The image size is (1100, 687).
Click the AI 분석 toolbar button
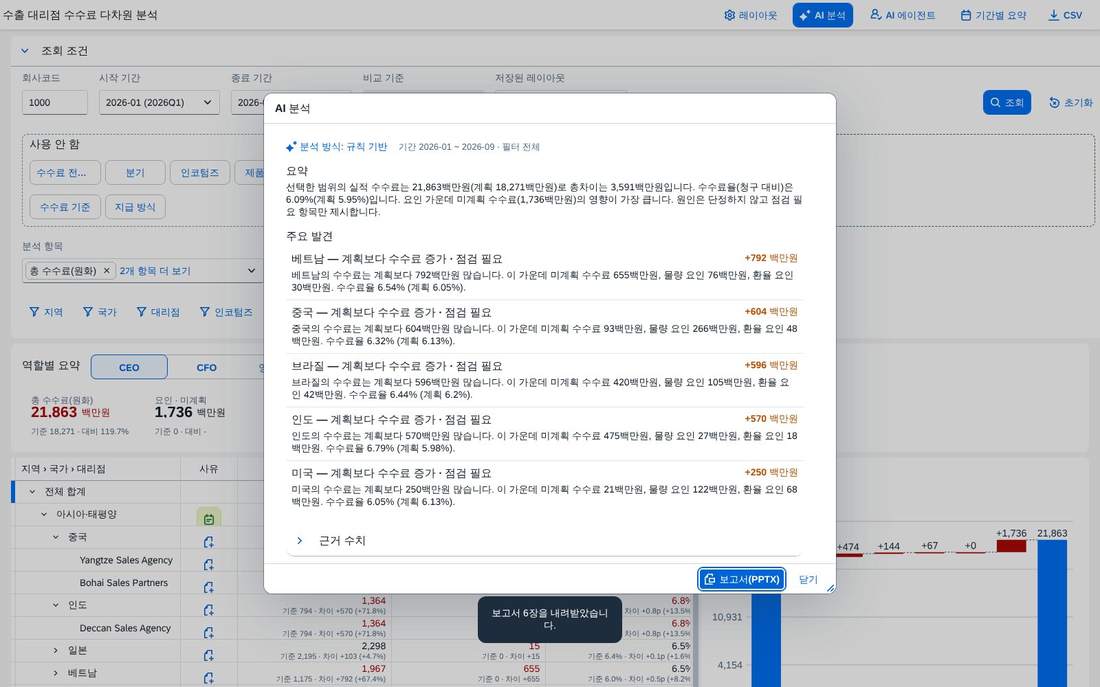tap(822, 15)
